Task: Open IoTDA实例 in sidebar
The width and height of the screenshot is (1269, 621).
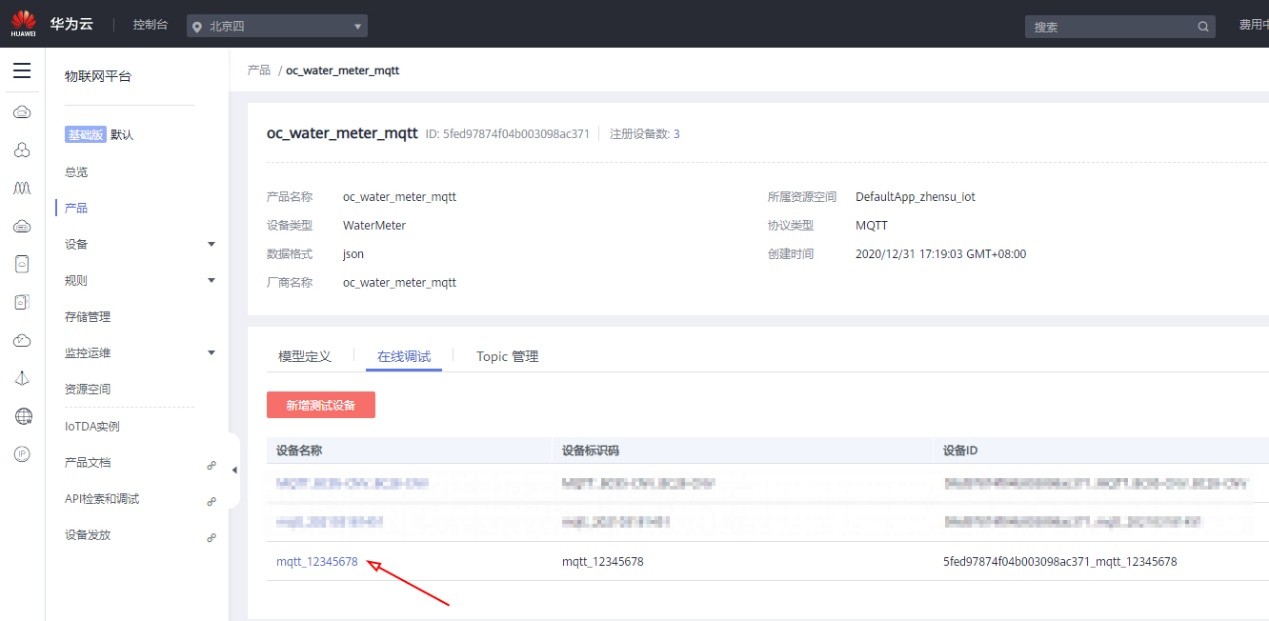Action: click(92, 426)
